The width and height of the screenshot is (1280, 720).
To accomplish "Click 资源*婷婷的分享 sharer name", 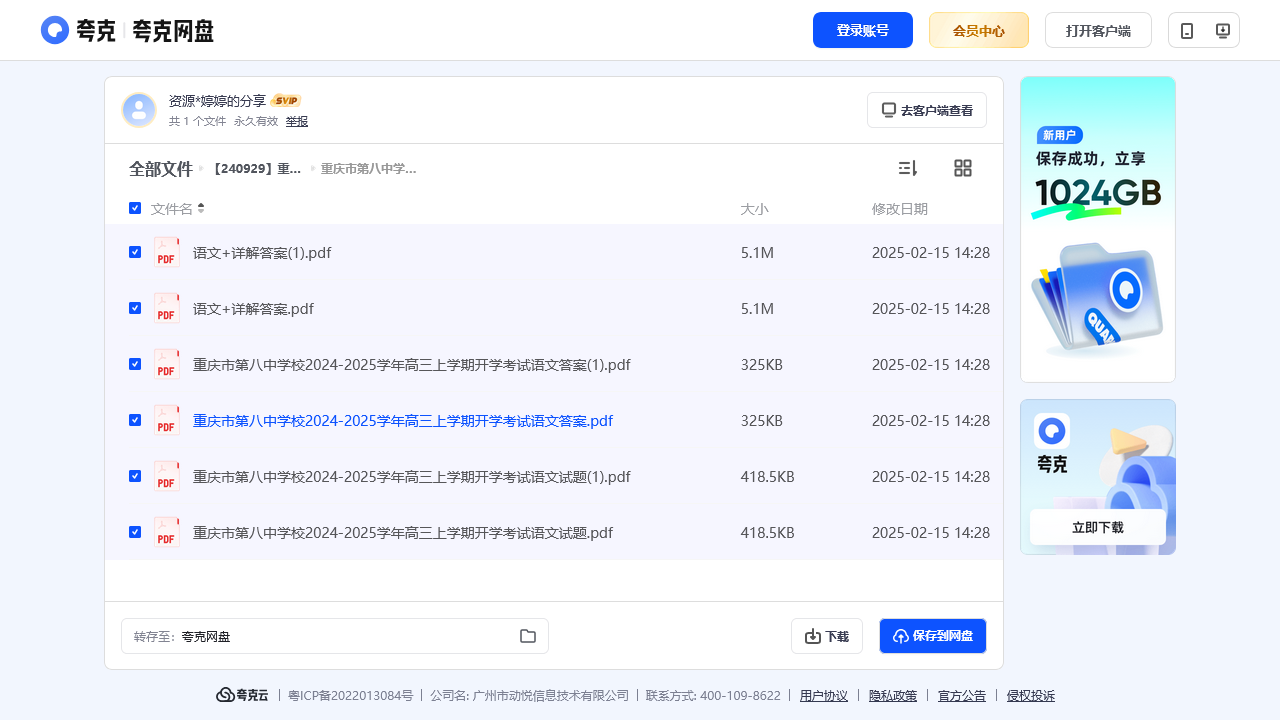I will tap(217, 101).
